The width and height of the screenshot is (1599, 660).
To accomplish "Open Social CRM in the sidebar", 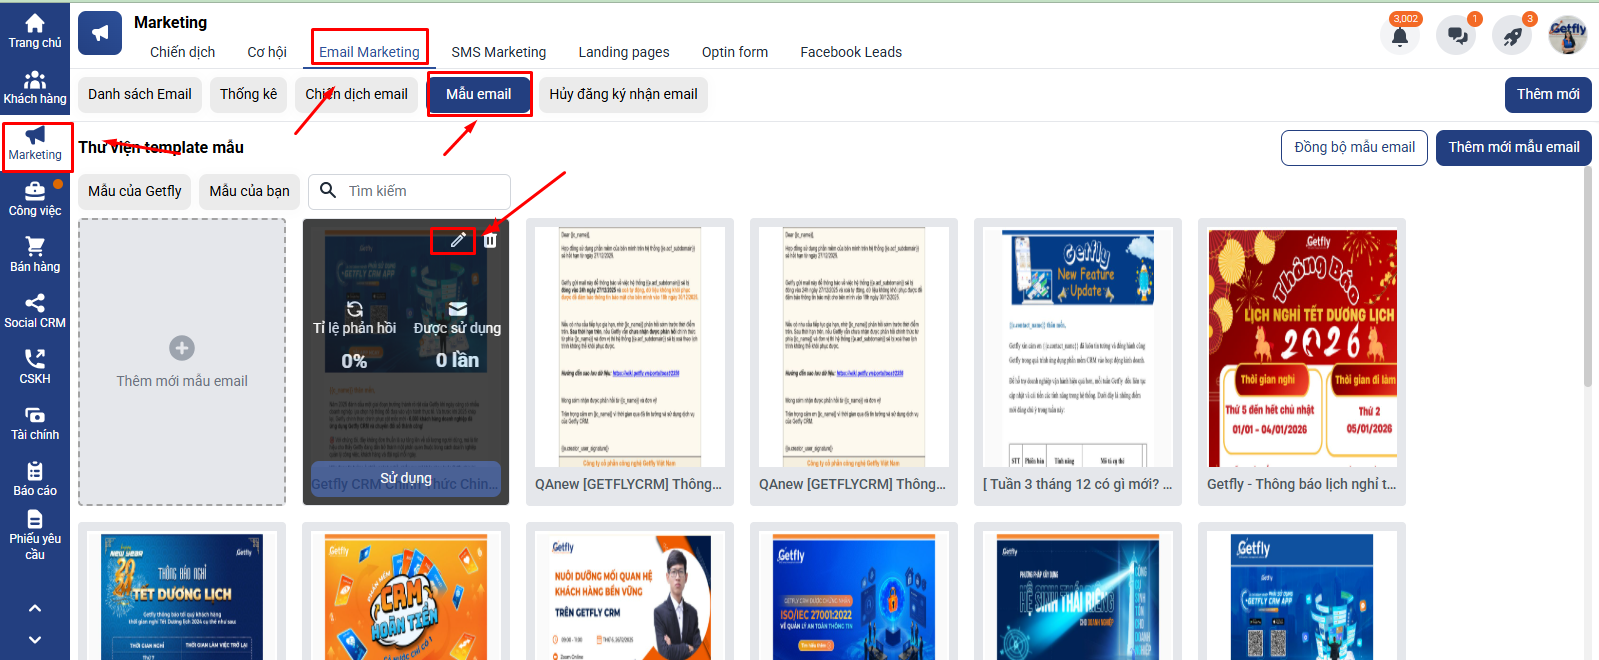I will pos(35,311).
